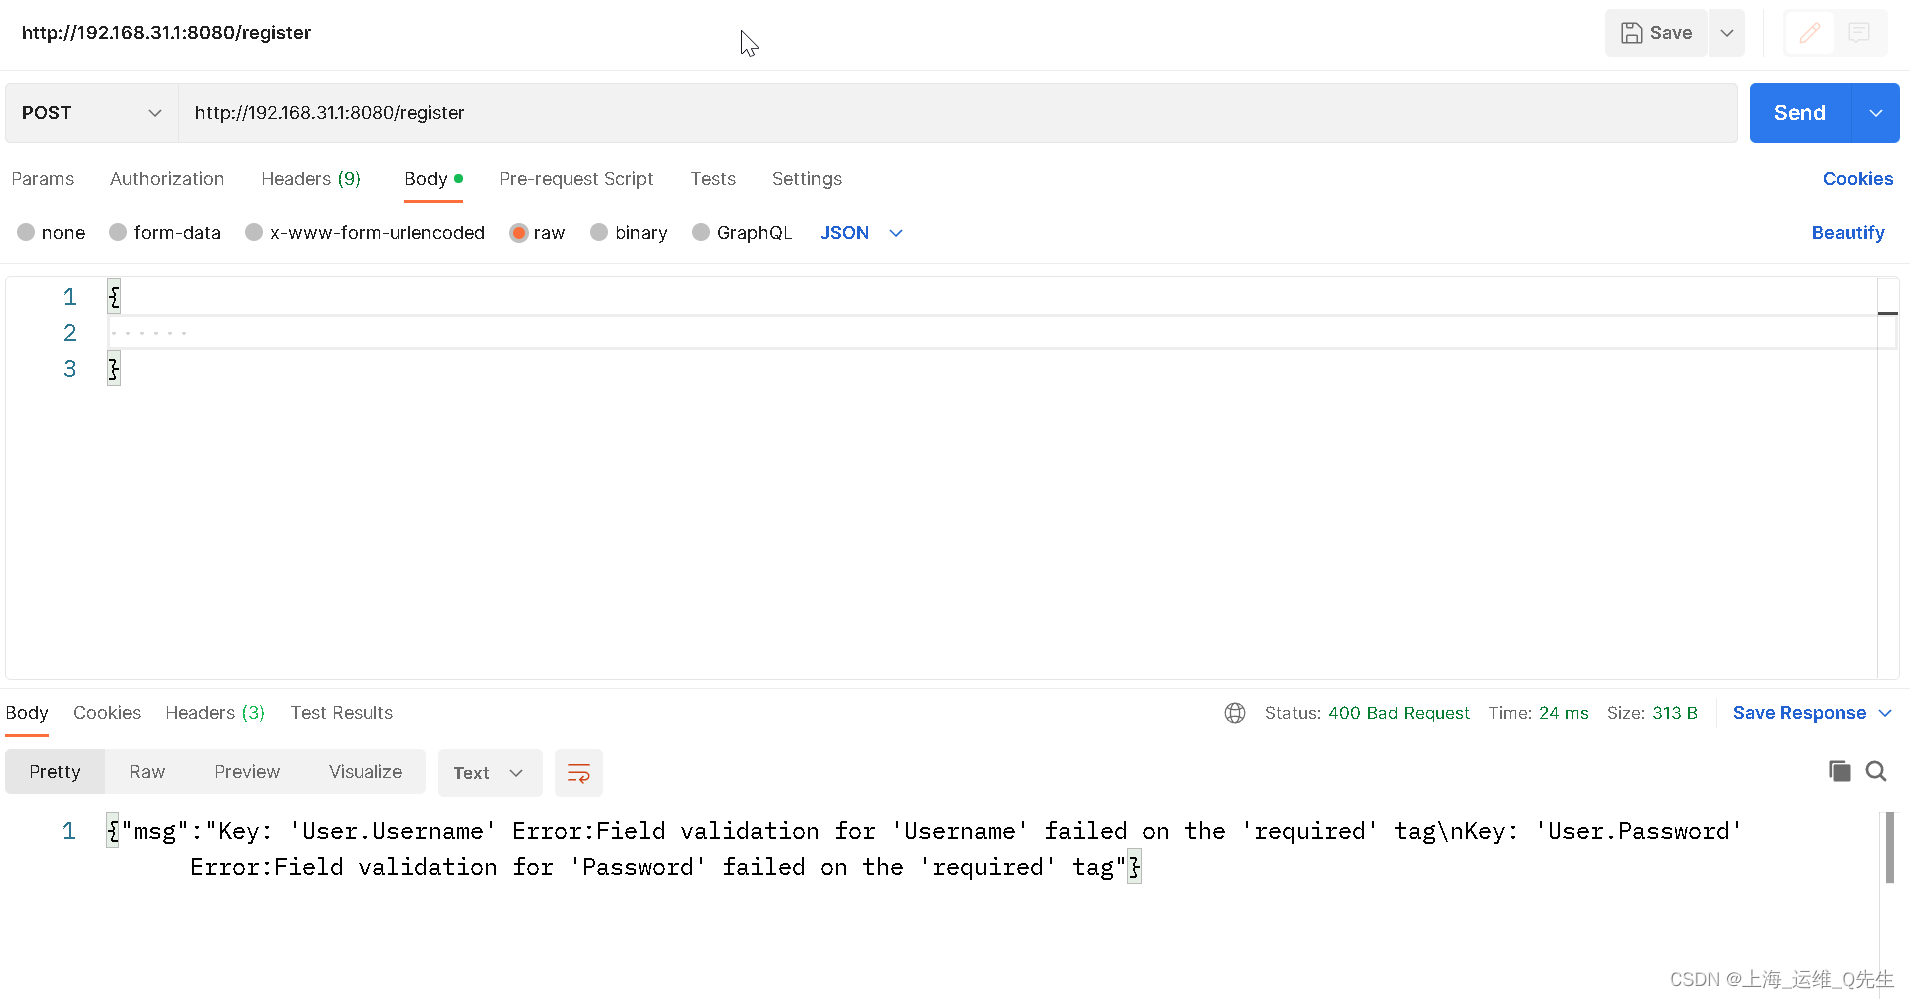
Task: Select the none body type
Action: pos(51,233)
